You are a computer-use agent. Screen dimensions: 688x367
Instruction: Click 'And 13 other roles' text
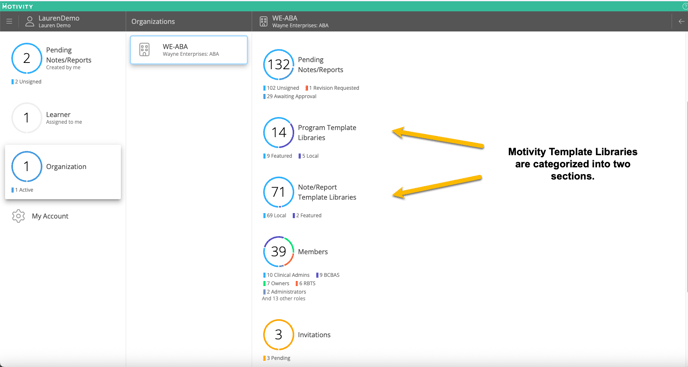(283, 299)
